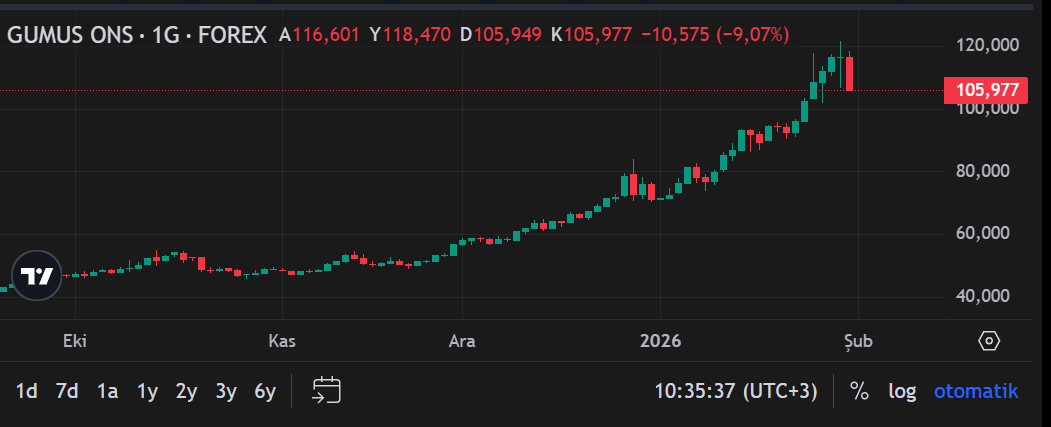The height and width of the screenshot is (427, 1051).
Task: Open chart settings via the hexagon icon
Action: [x=988, y=341]
